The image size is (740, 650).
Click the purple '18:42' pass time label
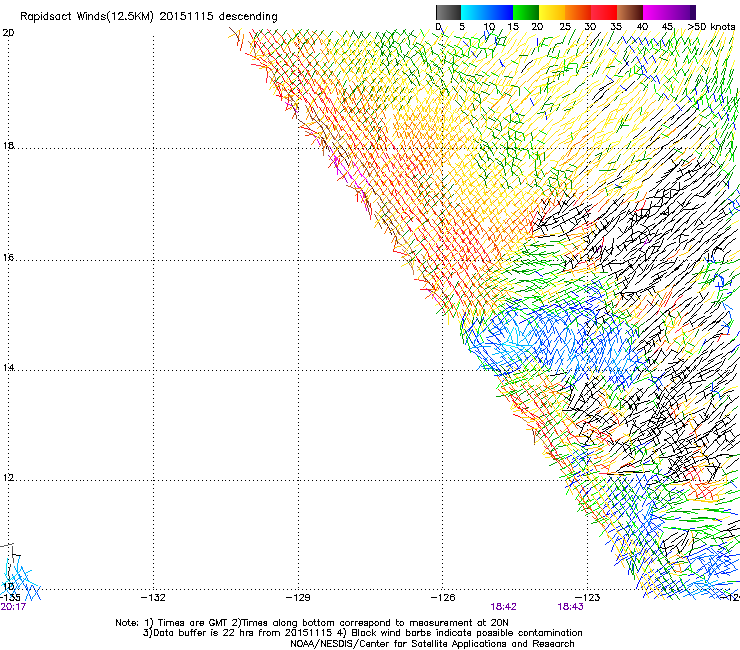pyautogui.click(x=504, y=607)
